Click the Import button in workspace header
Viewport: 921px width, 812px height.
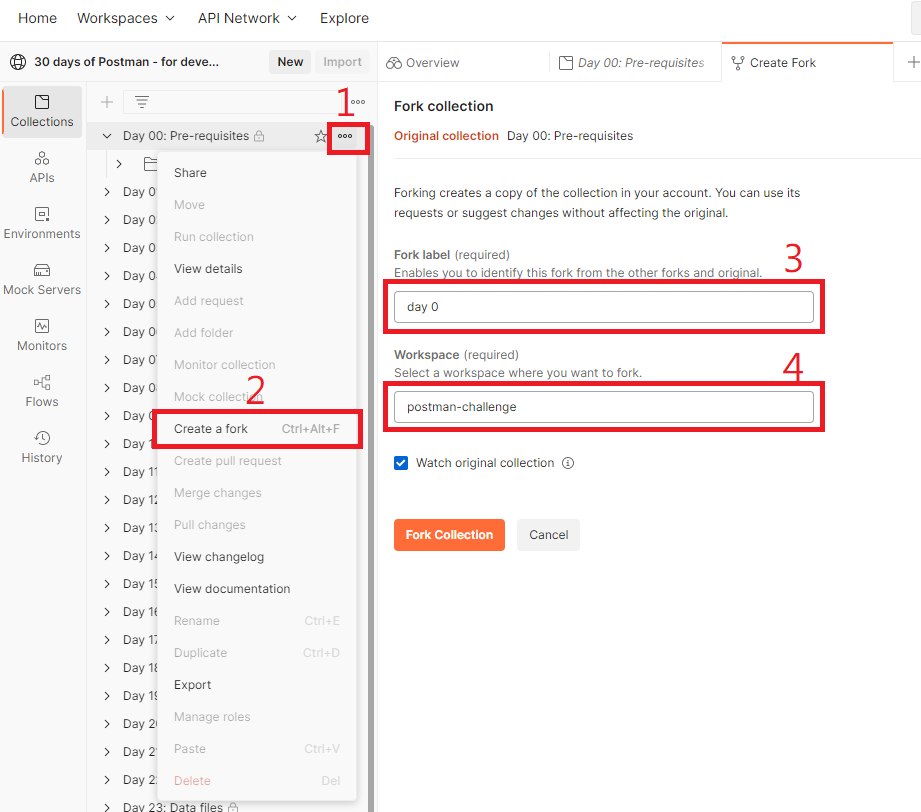tap(342, 62)
